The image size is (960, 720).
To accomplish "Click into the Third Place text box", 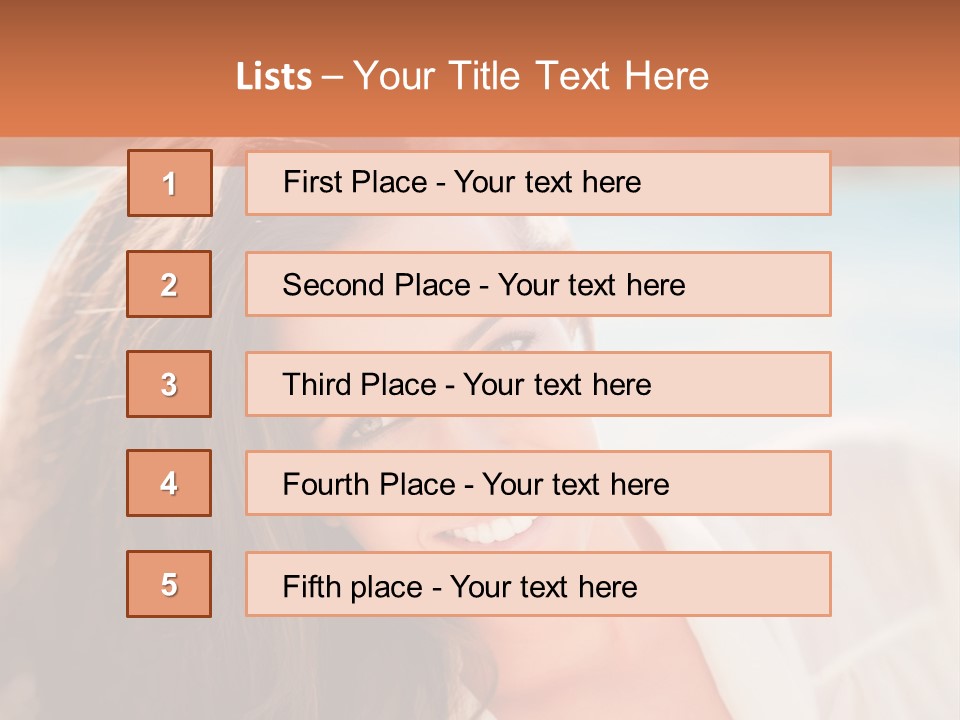I will pos(538,384).
